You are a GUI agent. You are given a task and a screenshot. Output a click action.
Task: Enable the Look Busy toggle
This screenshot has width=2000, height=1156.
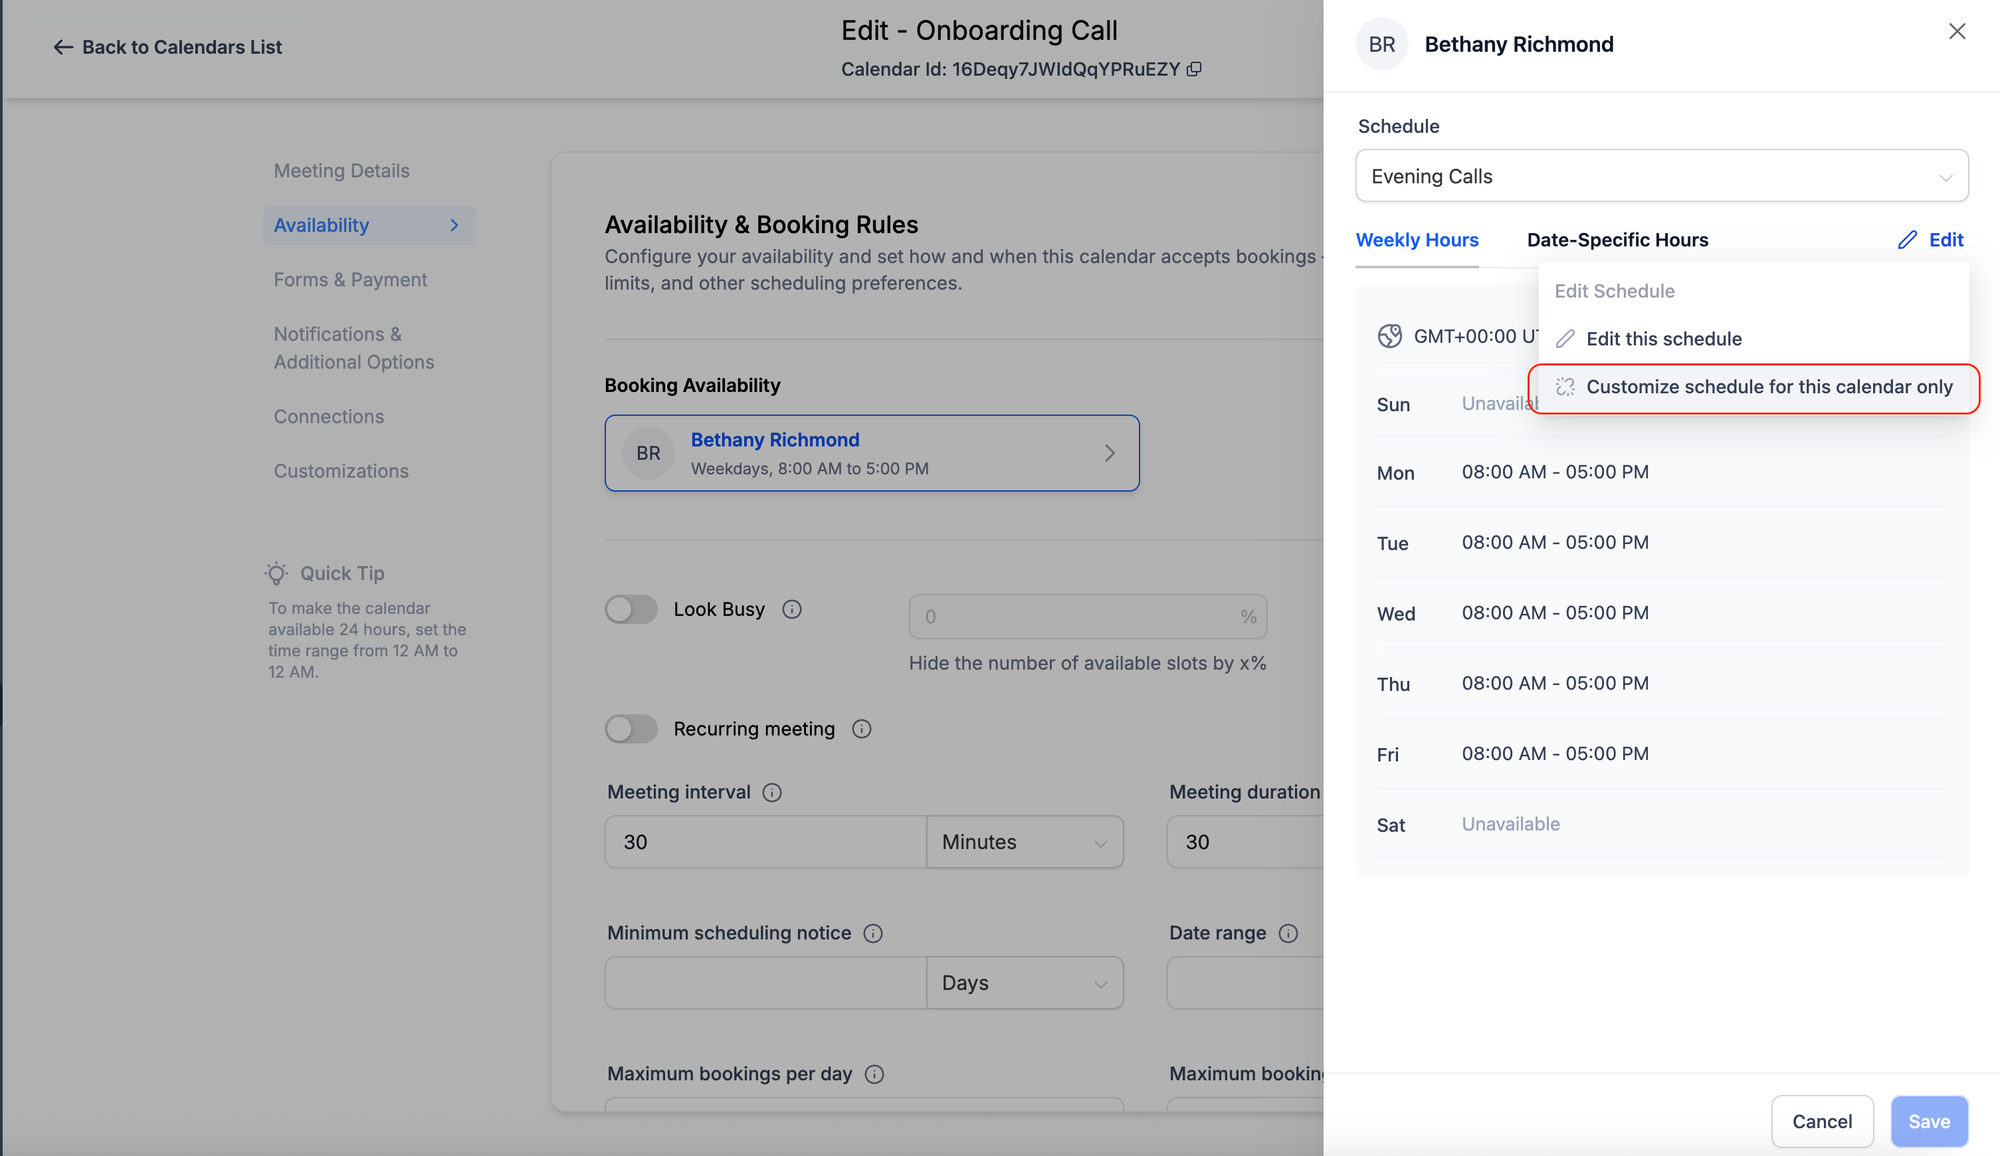pyautogui.click(x=631, y=609)
